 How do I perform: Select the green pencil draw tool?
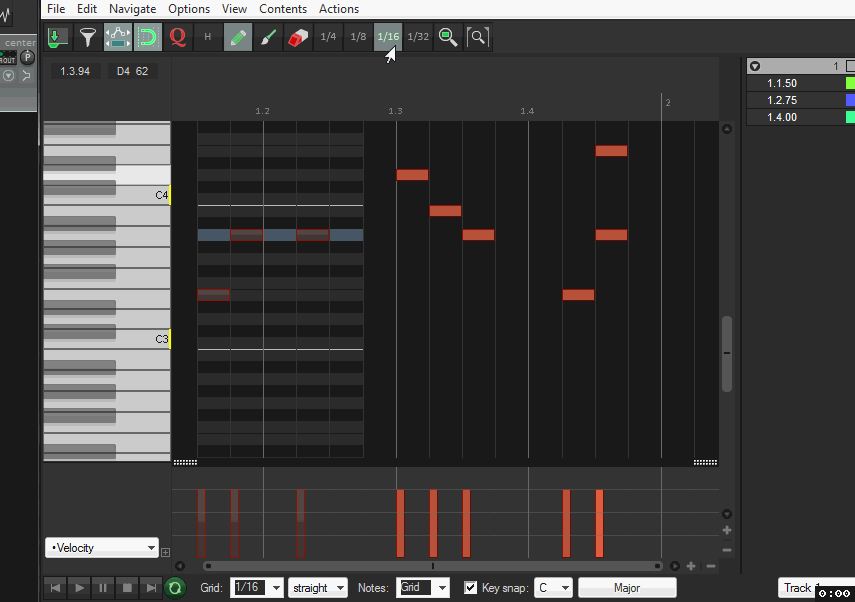(238, 37)
